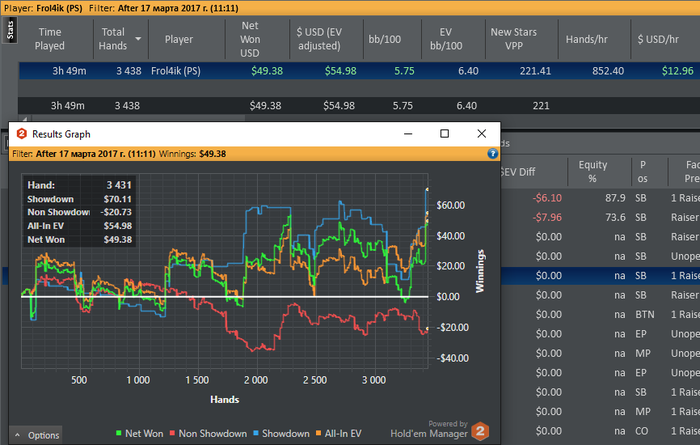
Task: Close the Results Graph window
Action: (482, 134)
